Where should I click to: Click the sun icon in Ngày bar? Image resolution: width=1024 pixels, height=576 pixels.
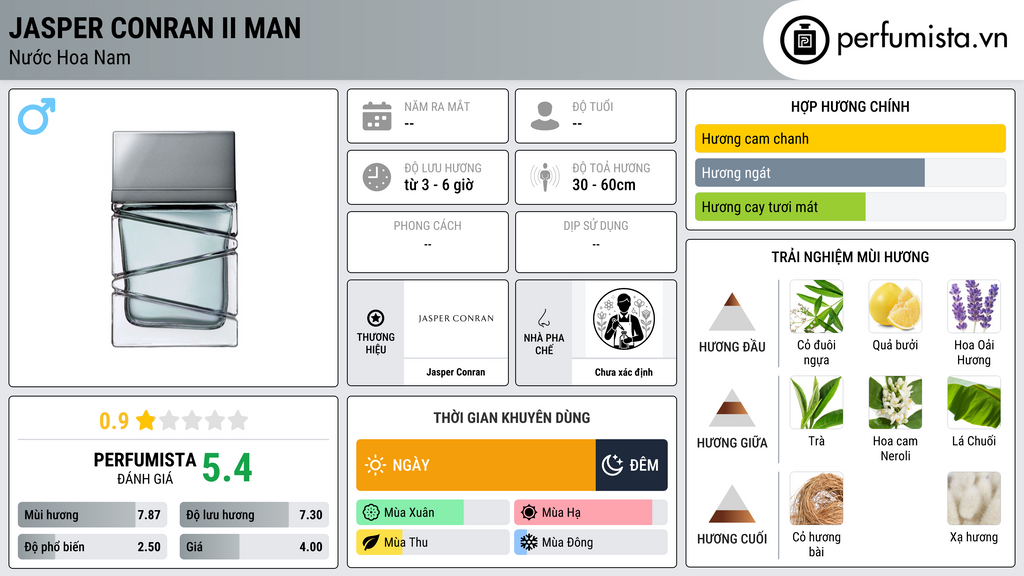coord(376,465)
